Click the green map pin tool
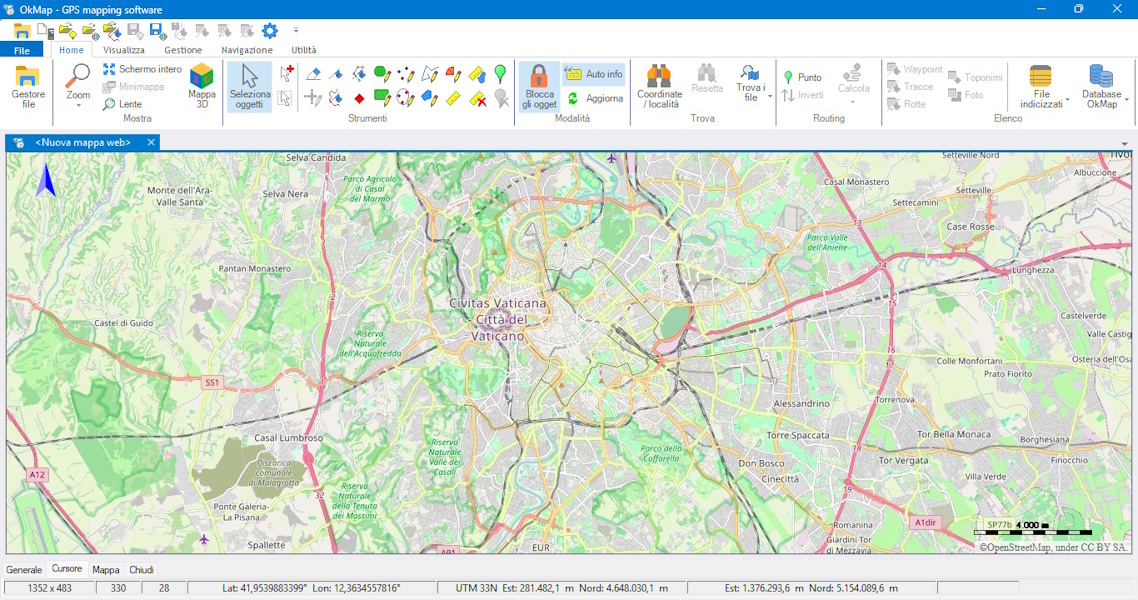The height and width of the screenshot is (600, 1138). (500, 73)
